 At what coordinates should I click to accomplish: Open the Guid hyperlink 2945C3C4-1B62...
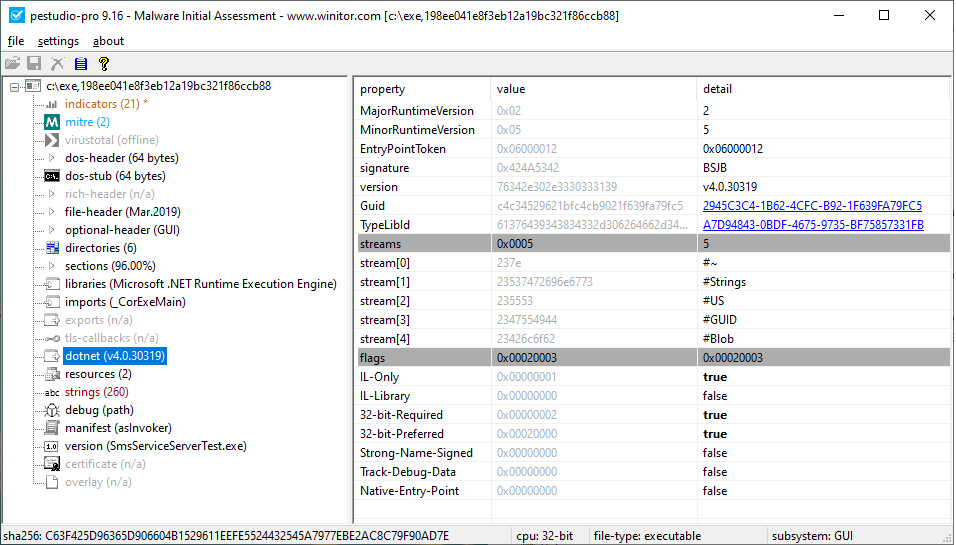point(812,206)
